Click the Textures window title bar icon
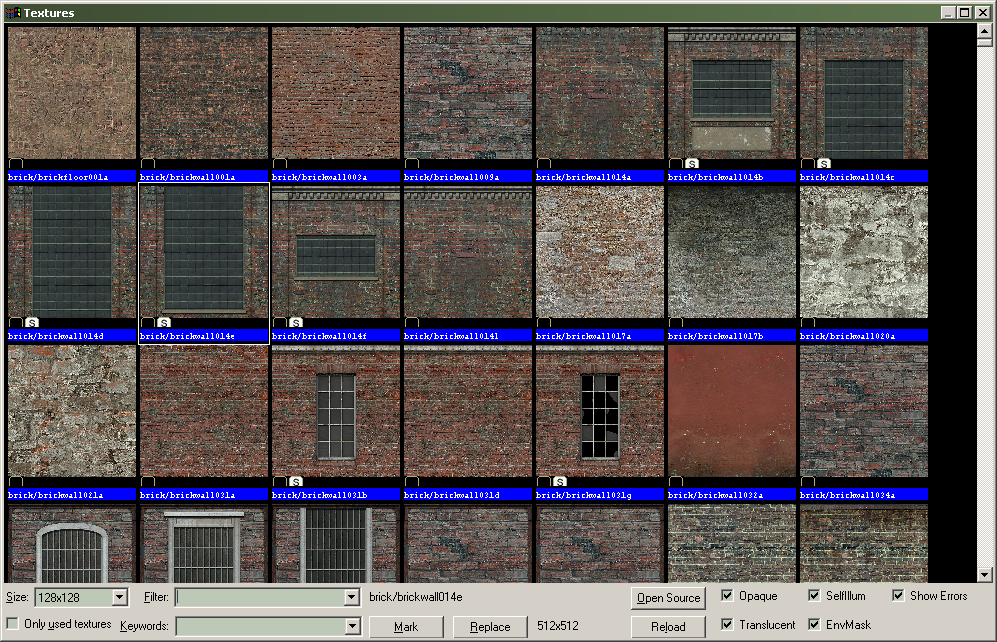Image resolution: width=997 pixels, height=642 pixels. [x=12, y=13]
